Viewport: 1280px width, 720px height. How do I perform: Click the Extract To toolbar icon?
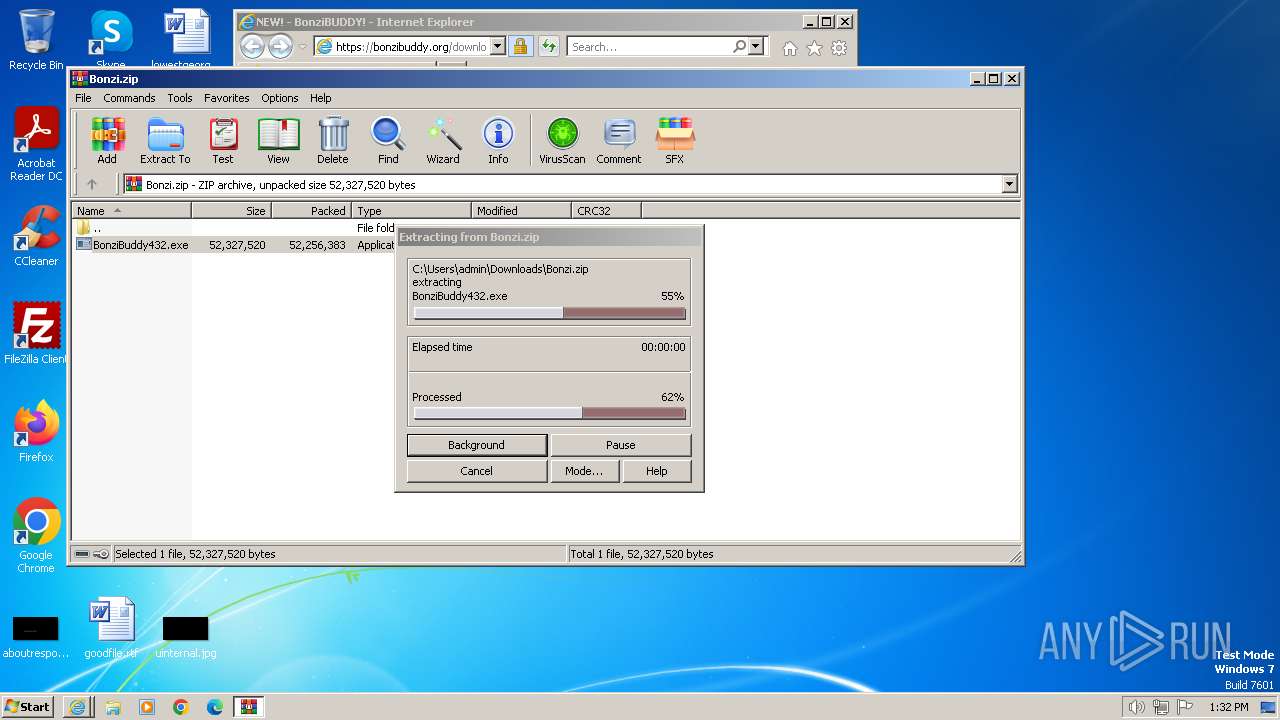[165, 141]
